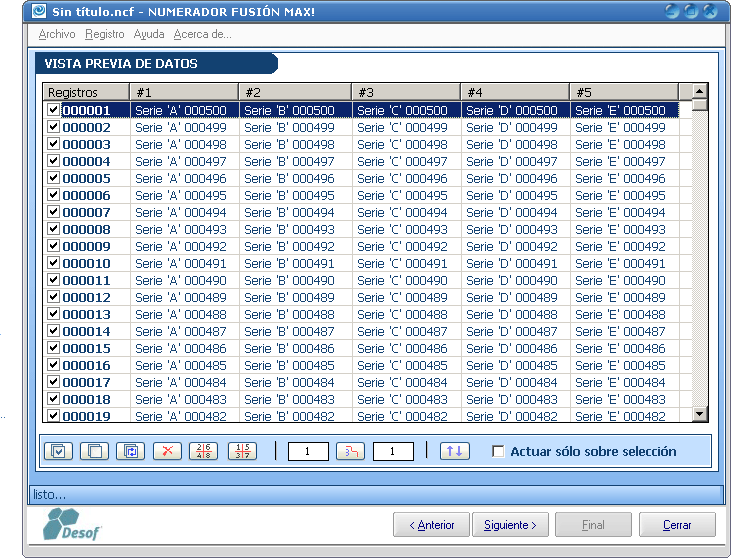
Task: Click the Final button
Action: click(593, 525)
